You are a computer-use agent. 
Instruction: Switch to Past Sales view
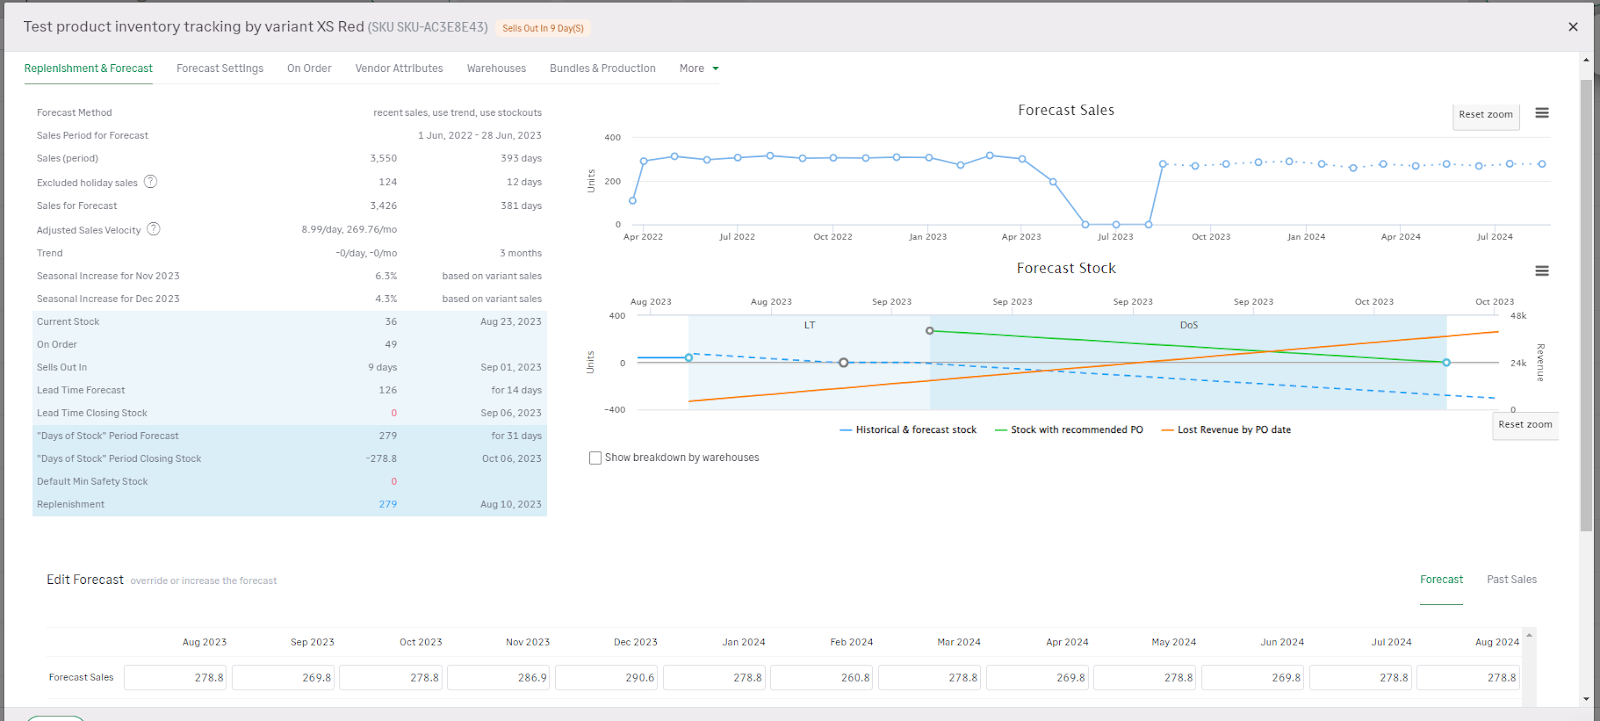click(x=1511, y=580)
